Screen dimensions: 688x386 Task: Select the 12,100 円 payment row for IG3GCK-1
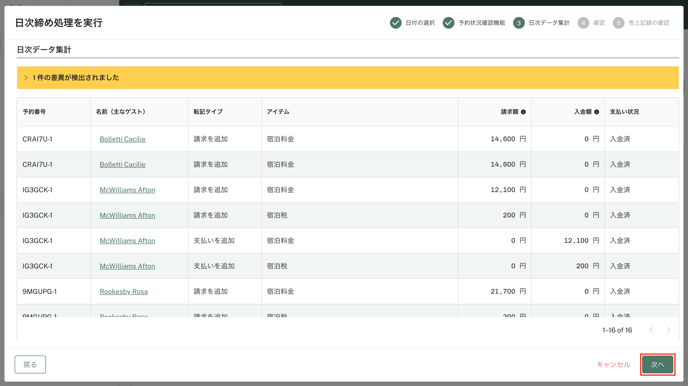[348, 241]
